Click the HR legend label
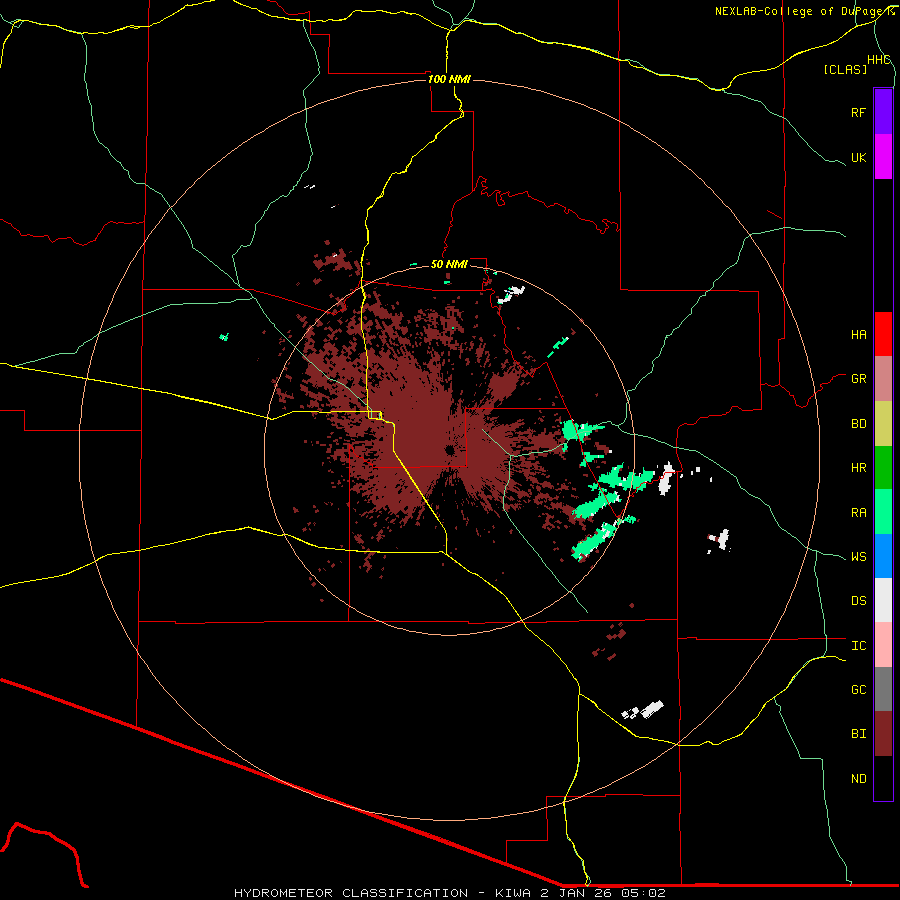900x900 pixels. point(858,468)
